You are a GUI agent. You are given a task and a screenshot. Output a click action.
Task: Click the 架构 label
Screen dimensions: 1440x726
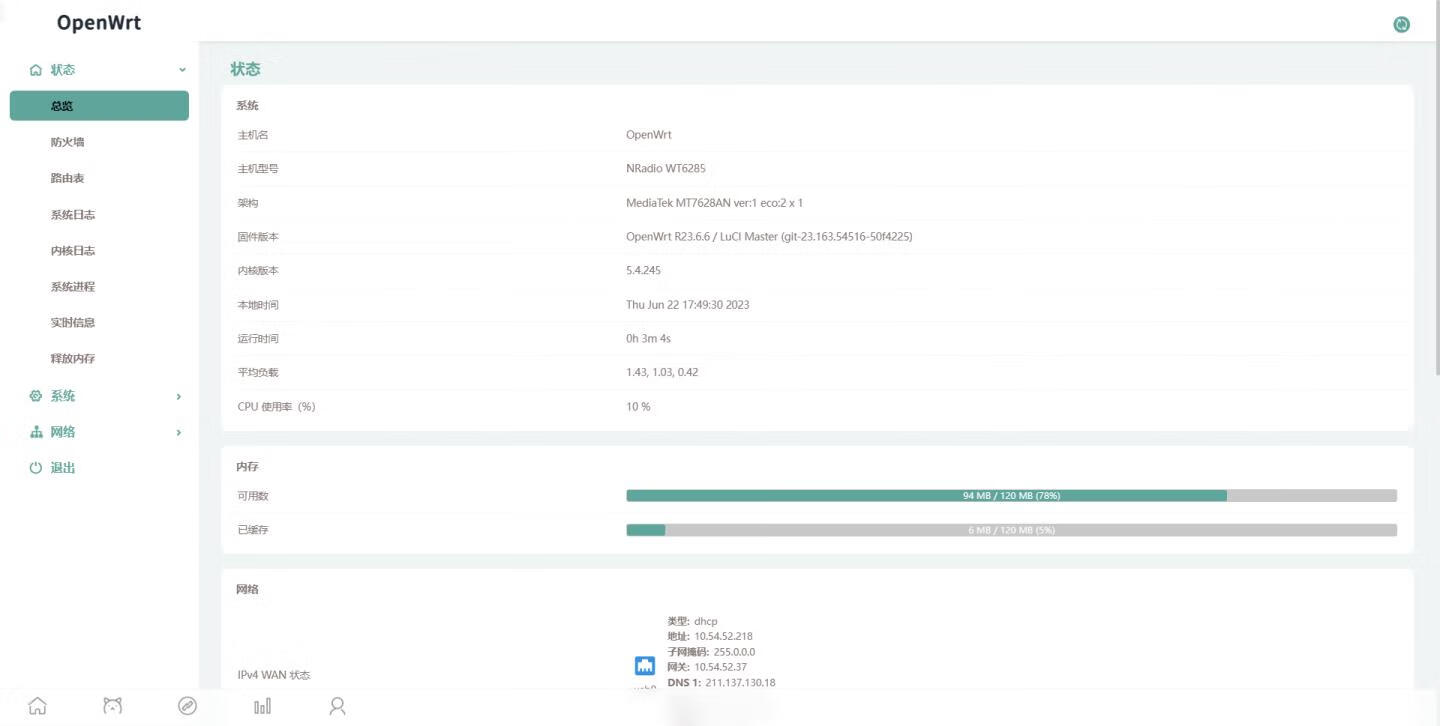(x=248, y=203)
